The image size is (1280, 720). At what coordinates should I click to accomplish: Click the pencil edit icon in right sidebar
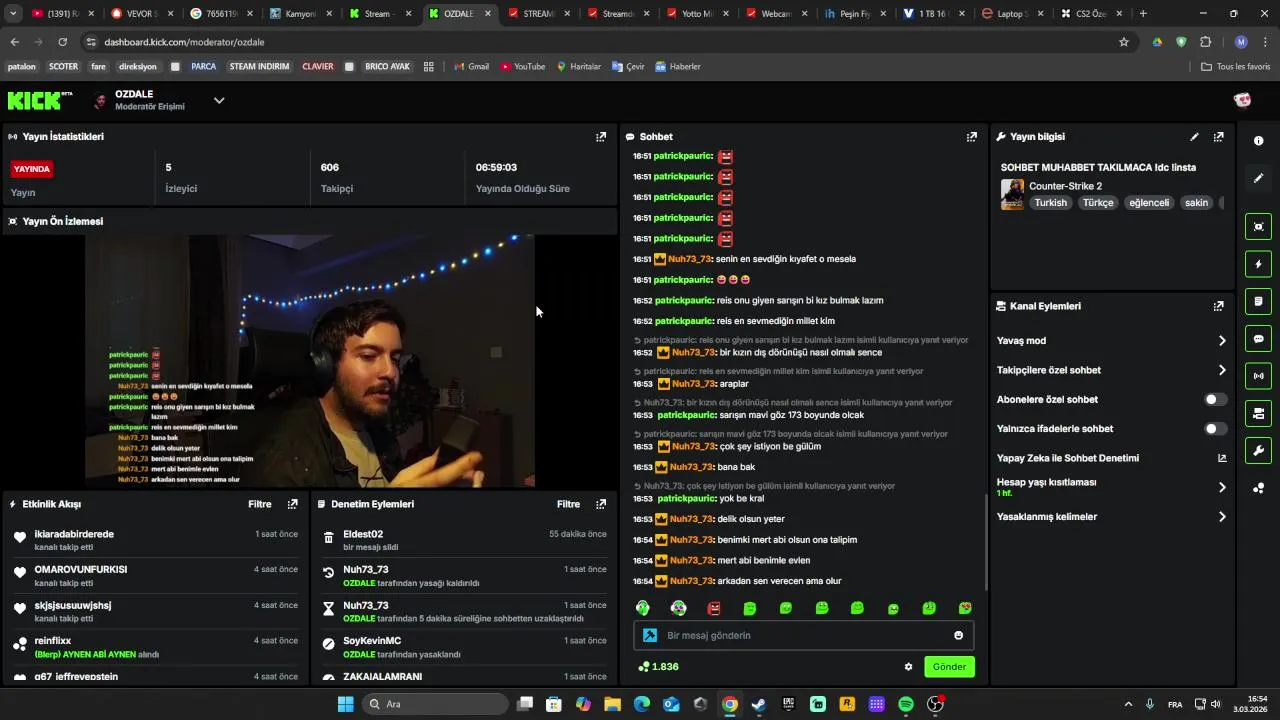pyautogui.click(x=1259, y=178)
